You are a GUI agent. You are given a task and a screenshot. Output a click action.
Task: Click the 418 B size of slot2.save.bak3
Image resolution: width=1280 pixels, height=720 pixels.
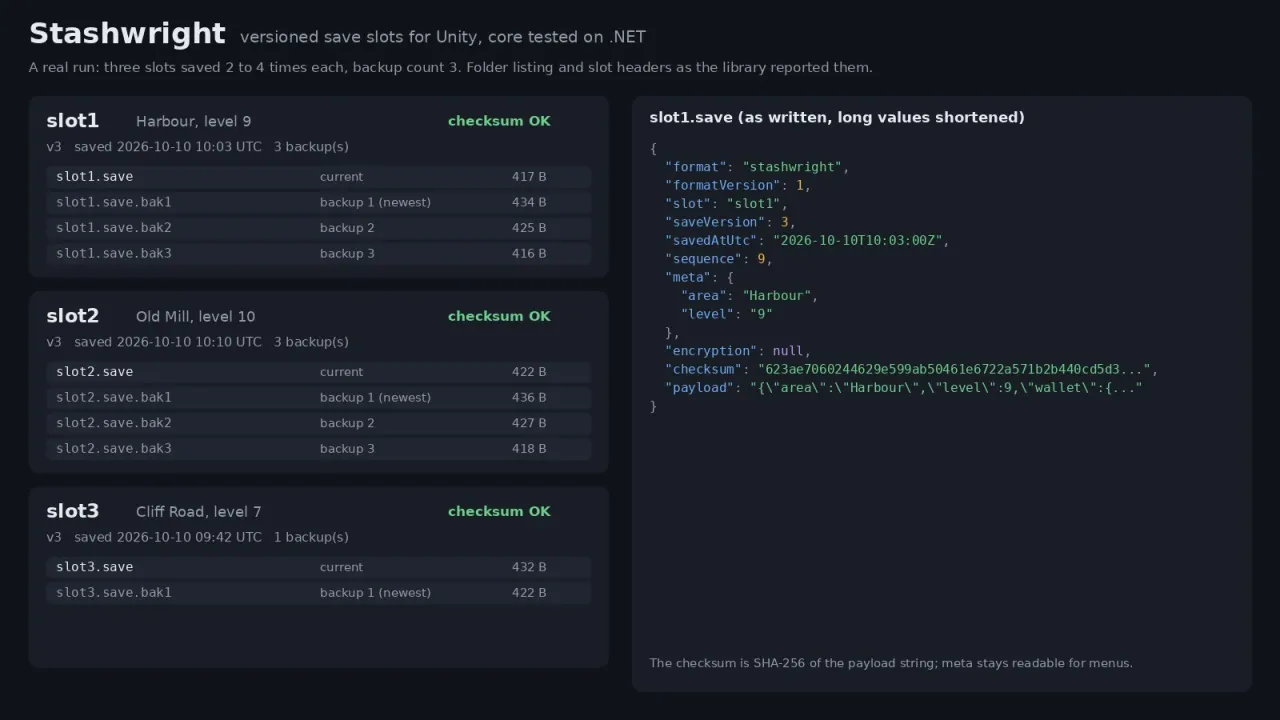[x=529, y=449]
